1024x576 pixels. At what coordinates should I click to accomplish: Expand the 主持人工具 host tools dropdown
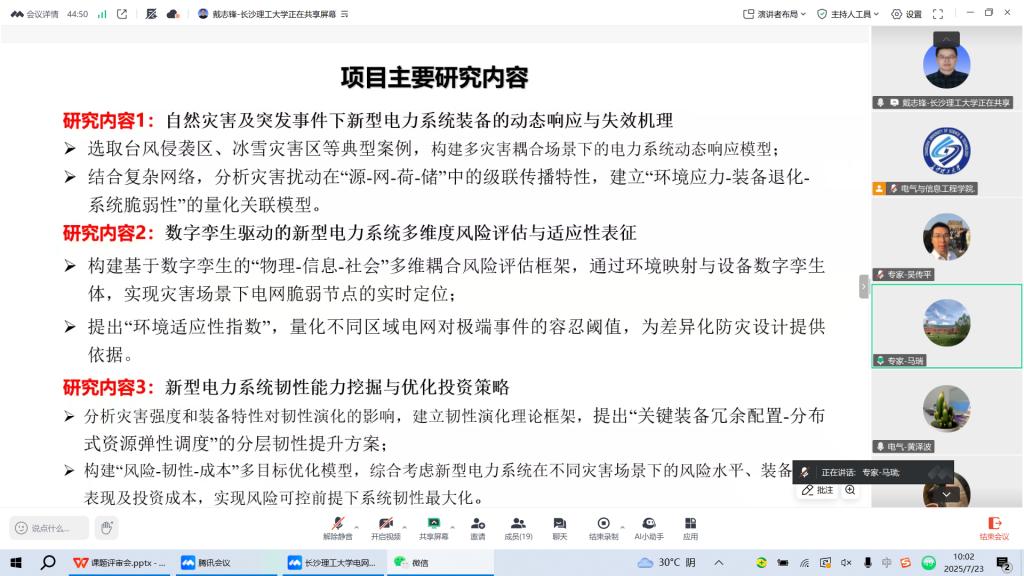[x=849, y=14]
